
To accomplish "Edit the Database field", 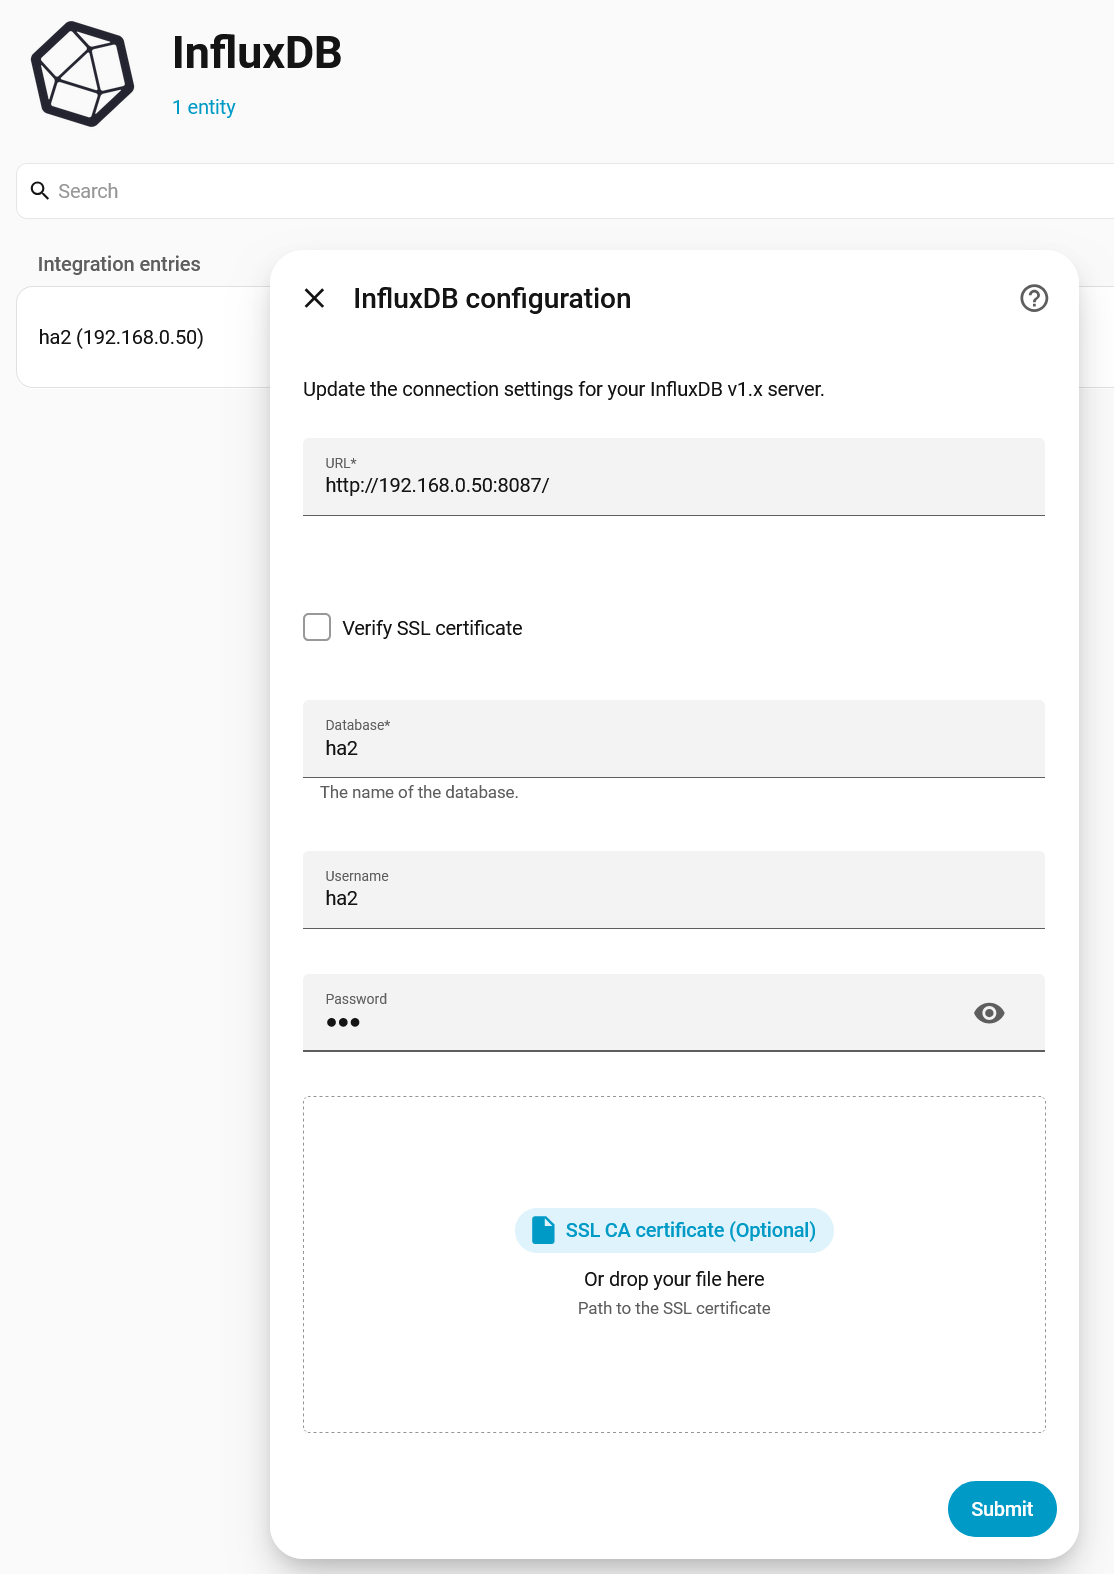I will (674, 739).
